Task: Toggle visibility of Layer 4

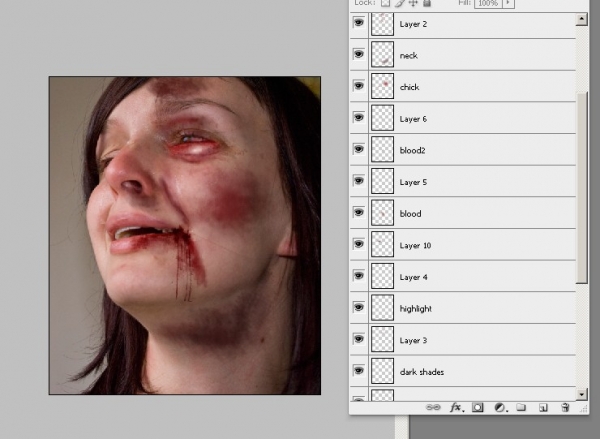Action: point(359,276)
